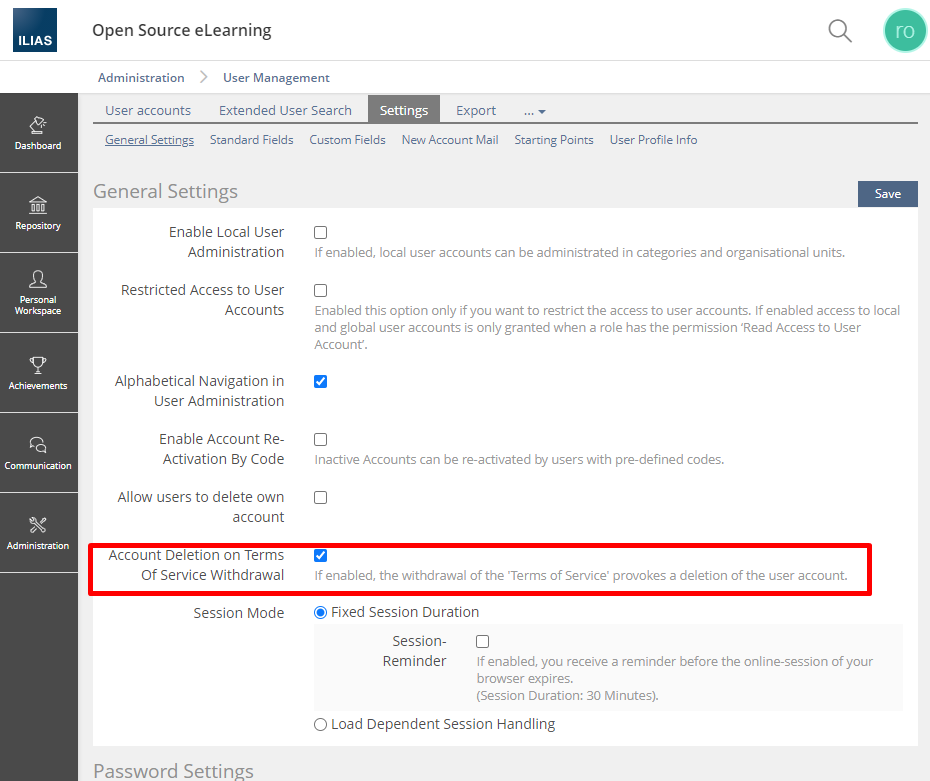Open Repository from the sidebar
This screenshot has height=781, width=930.
tap(38, 213)
